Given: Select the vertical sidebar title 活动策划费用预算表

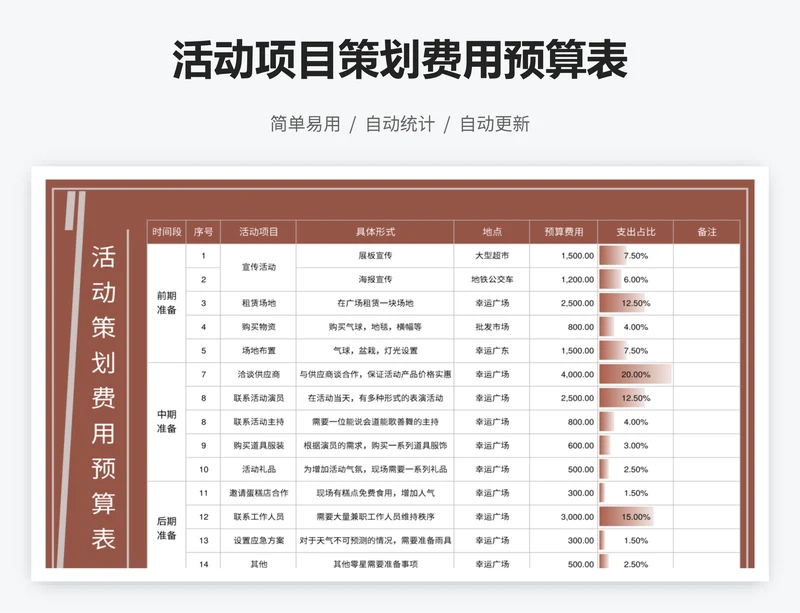Looking at the screenshot, I should tap(104, 398).
